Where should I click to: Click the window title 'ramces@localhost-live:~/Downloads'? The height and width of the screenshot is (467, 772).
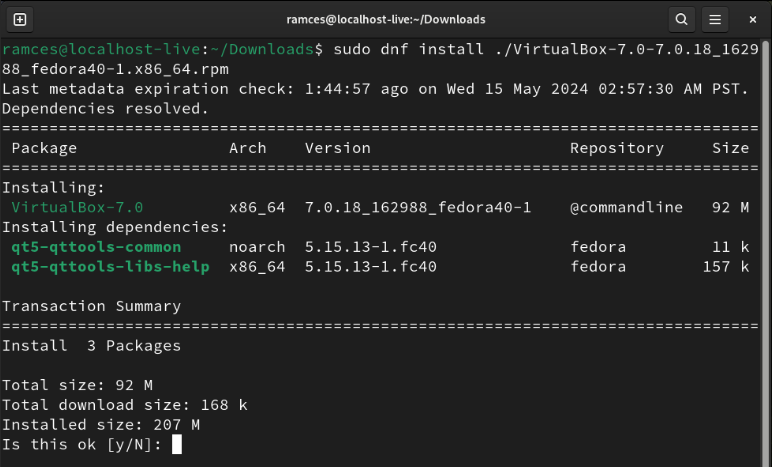(x=386, y=20)
